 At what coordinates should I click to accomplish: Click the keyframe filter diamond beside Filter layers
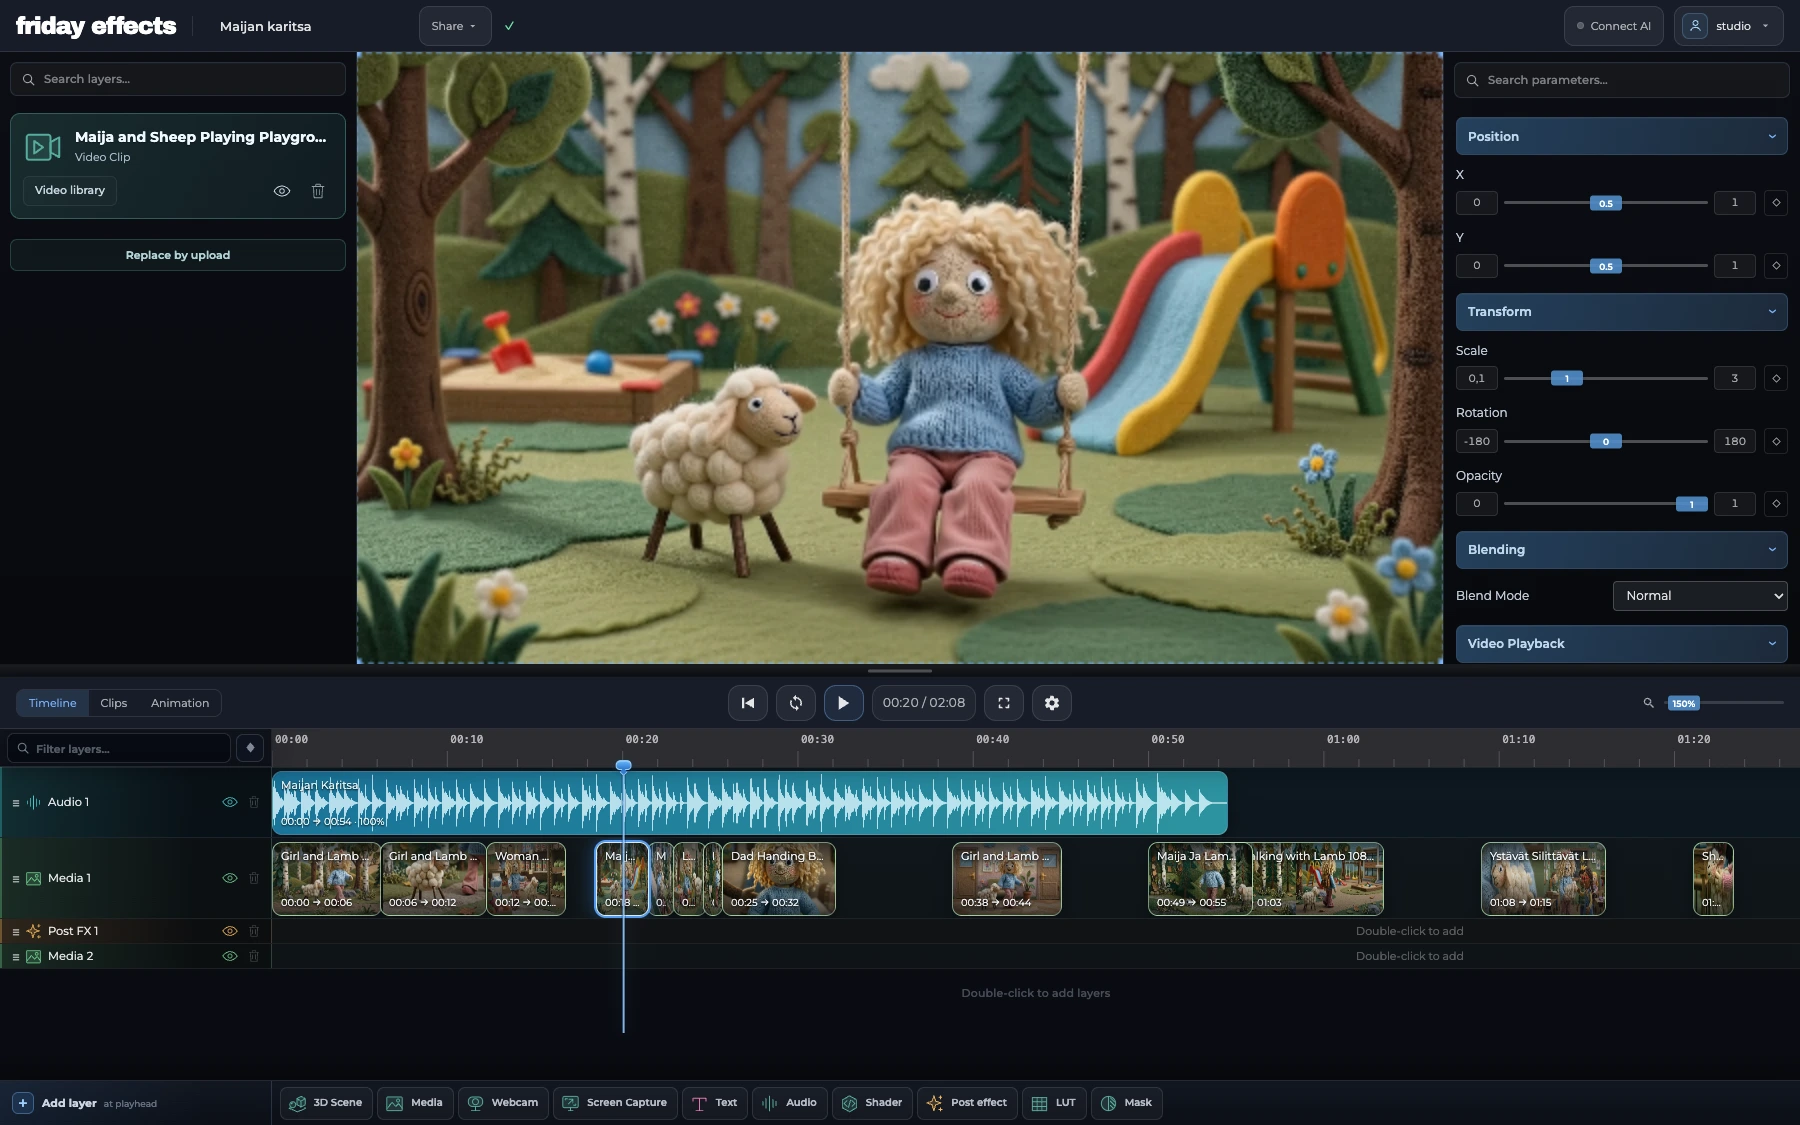[250, 748]
